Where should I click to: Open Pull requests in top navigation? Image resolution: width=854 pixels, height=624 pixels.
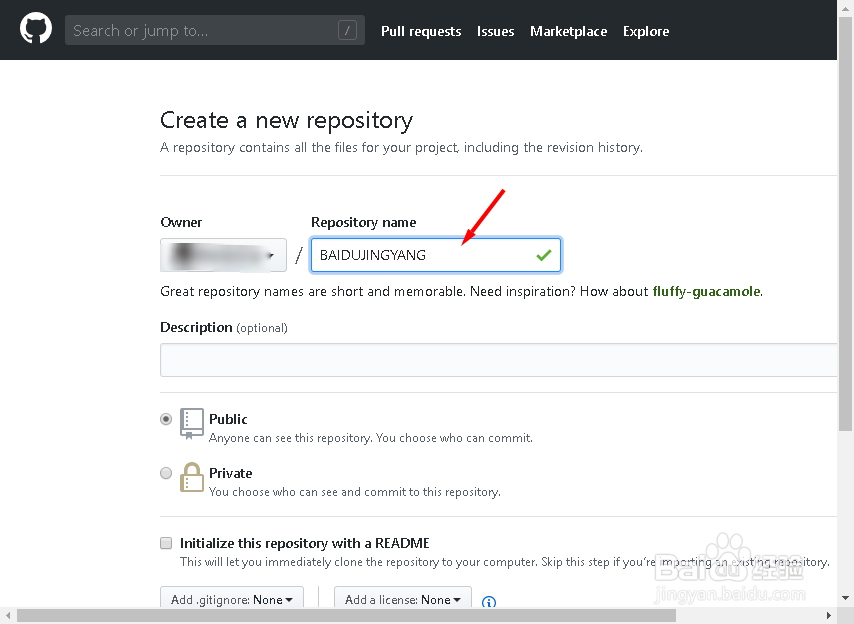point(421,31)
